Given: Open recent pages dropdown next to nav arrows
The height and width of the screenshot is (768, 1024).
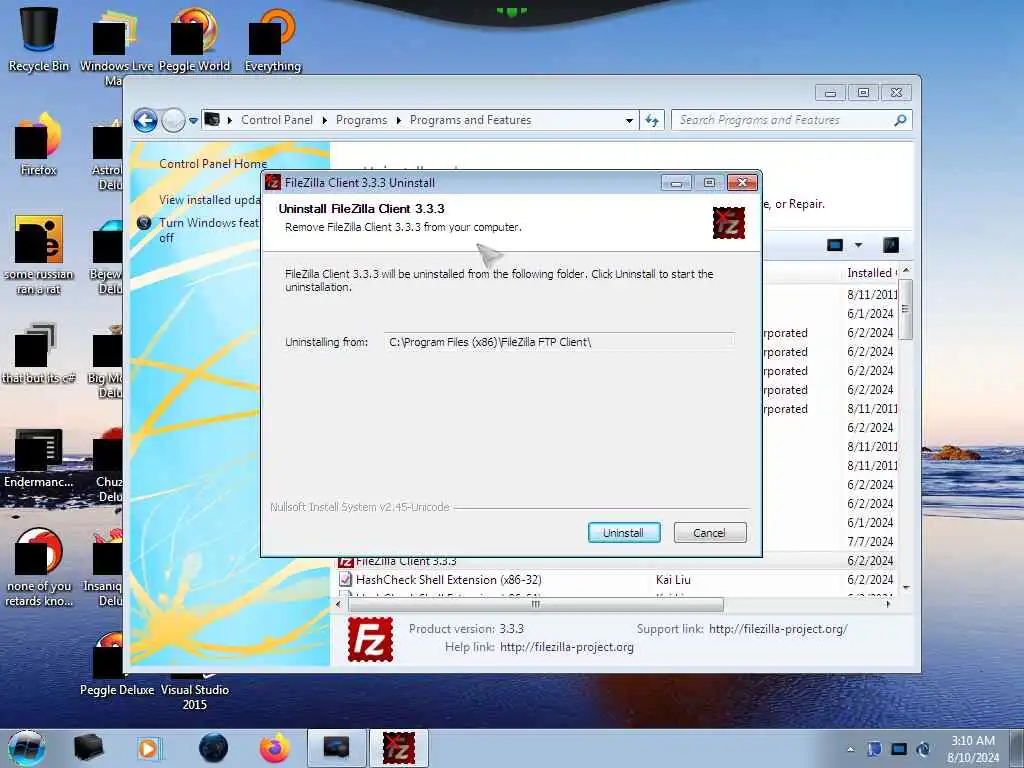Looking at the screenshot, I should 193,121.
